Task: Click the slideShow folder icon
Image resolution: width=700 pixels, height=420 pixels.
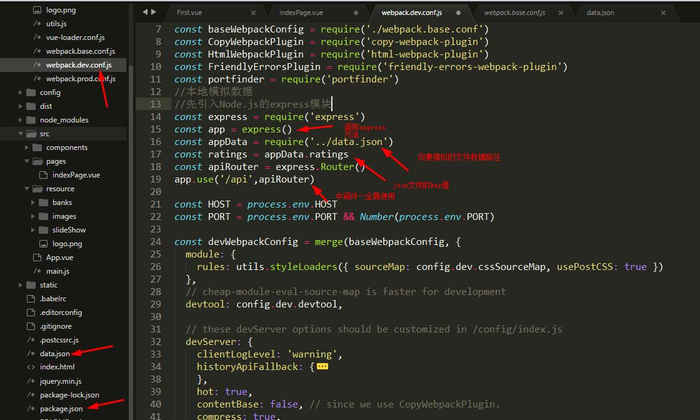Action: click(x=43, y=230)
